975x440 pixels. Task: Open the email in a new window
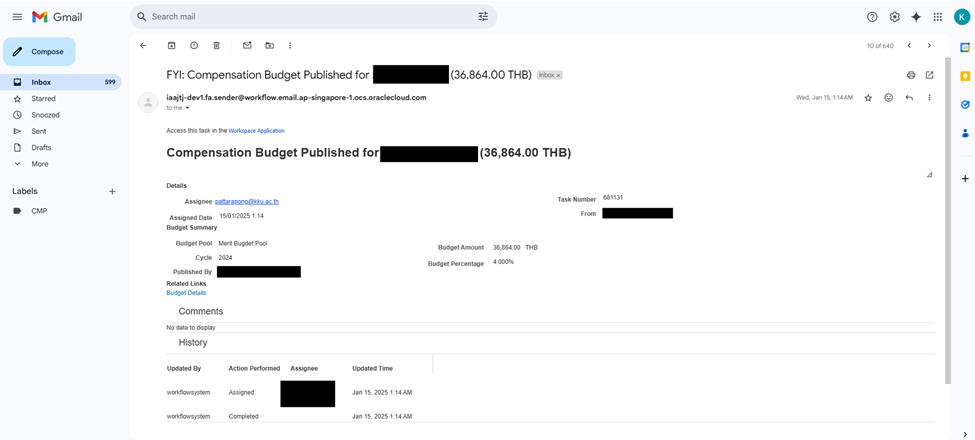[x=929, y=75]
